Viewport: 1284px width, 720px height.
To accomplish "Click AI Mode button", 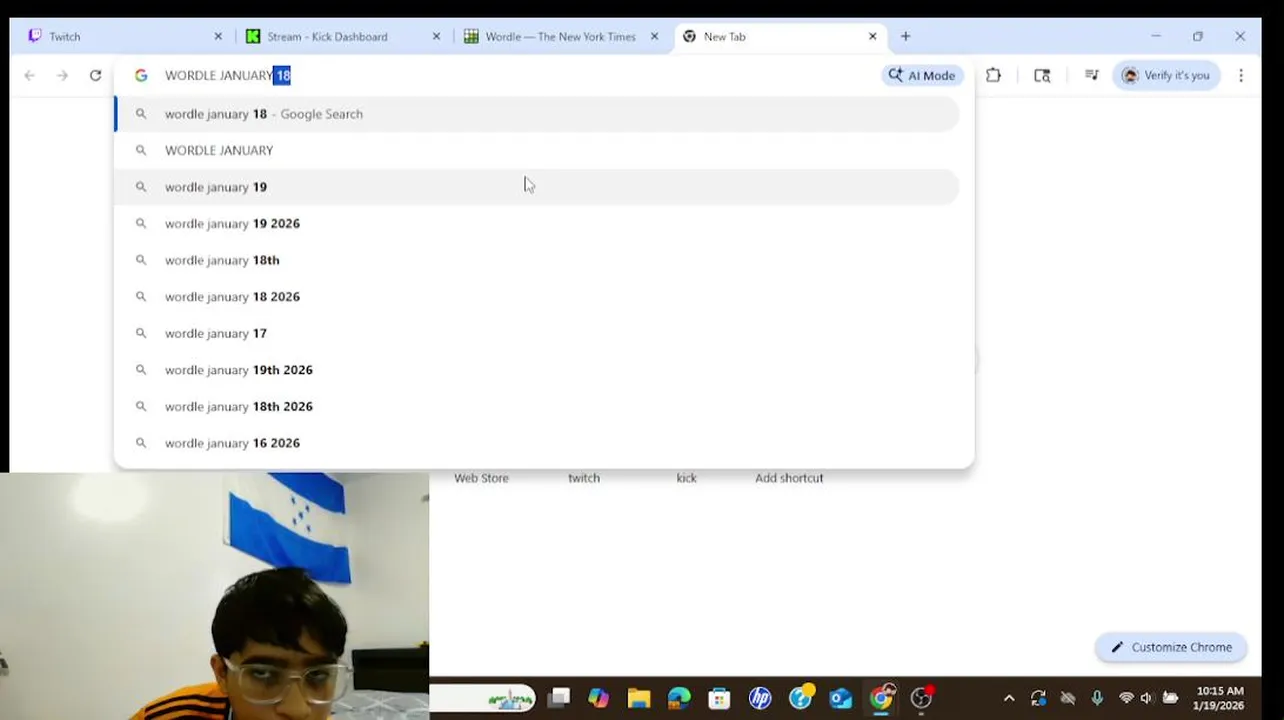I will tap(922, 75).
